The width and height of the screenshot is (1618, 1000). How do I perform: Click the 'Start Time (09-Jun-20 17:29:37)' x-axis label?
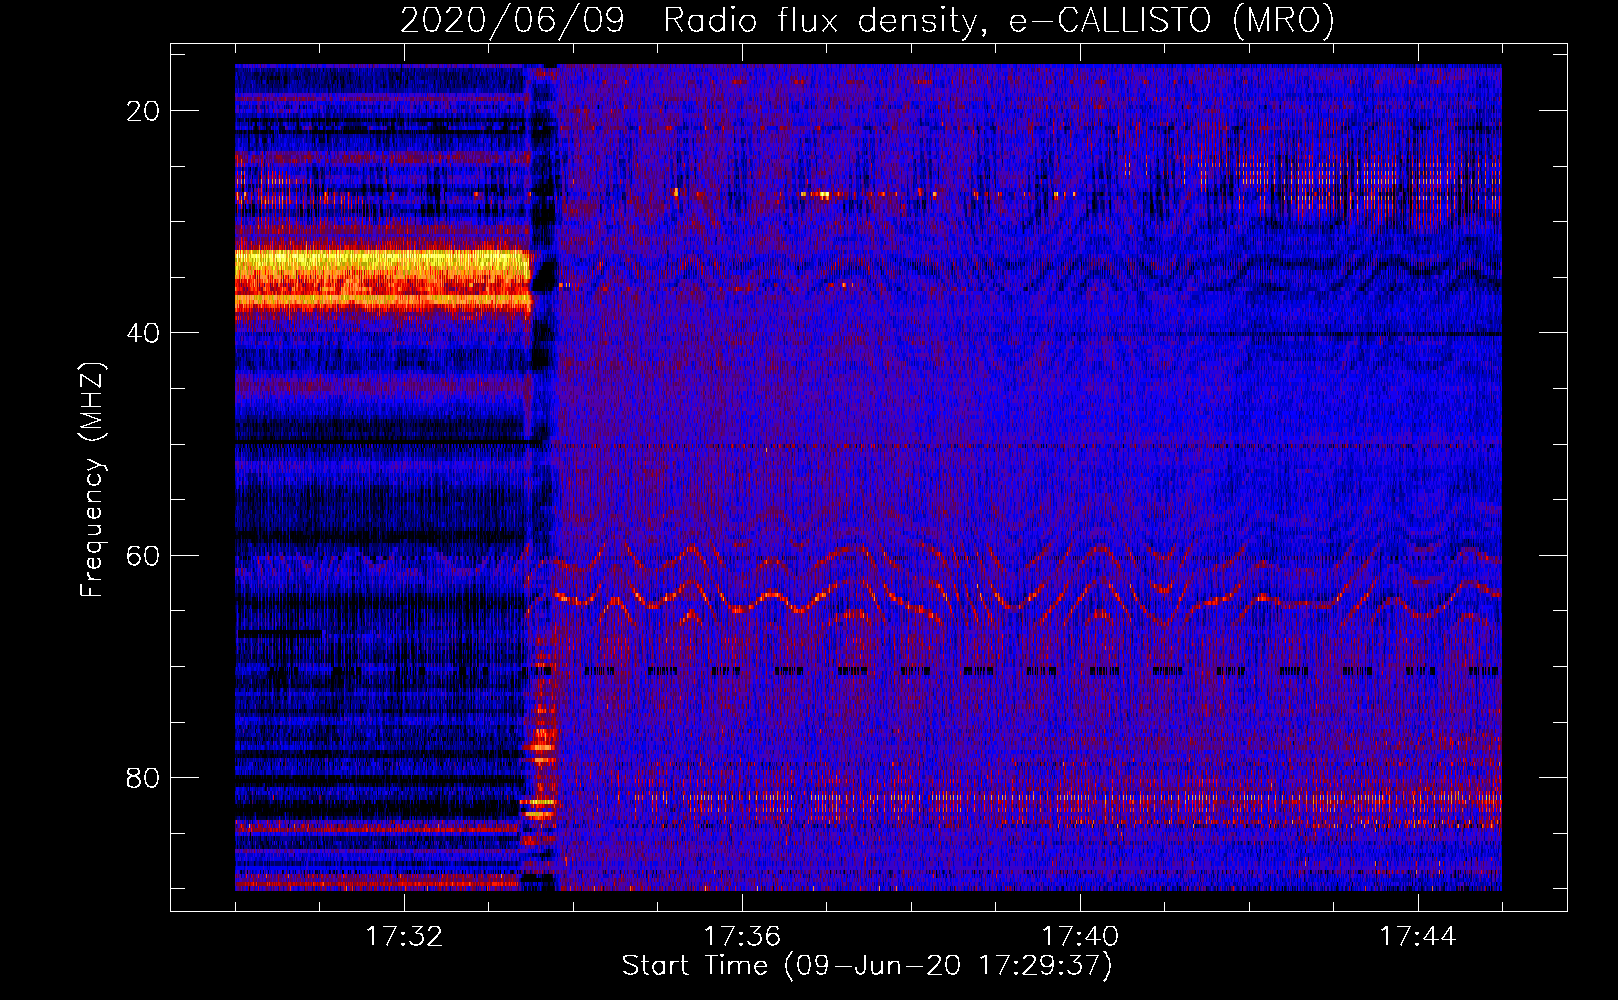(x=867, y=966)
